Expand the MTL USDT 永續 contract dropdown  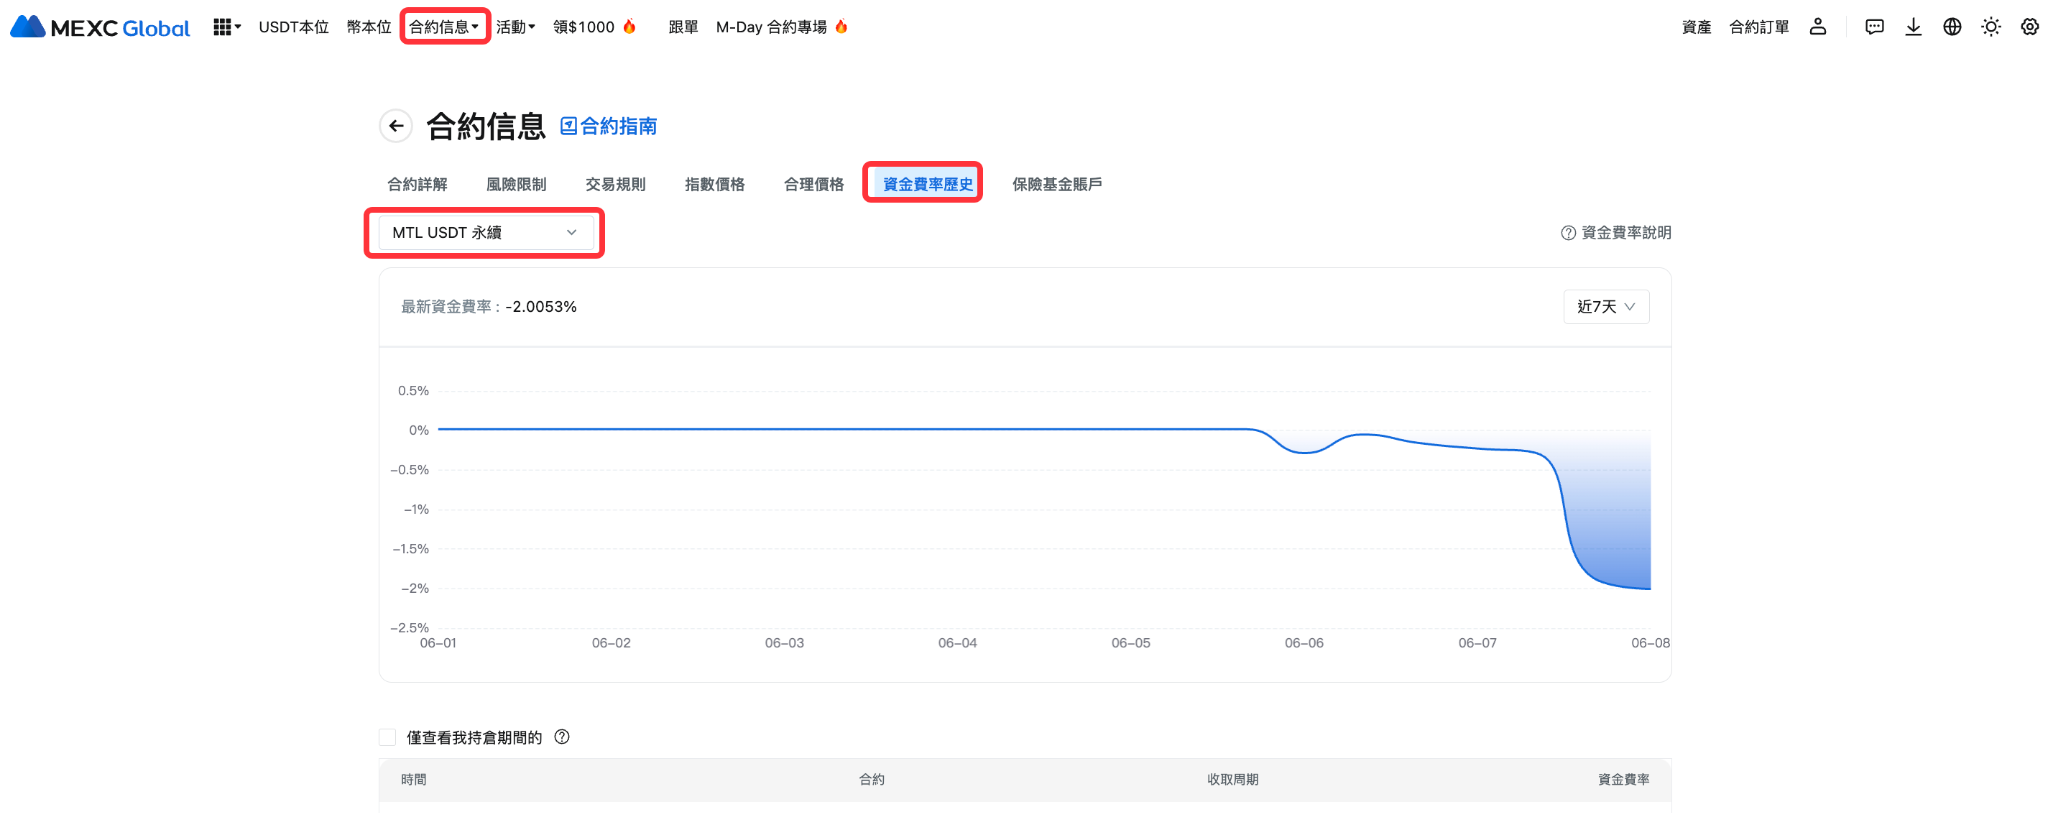(x=485, y=233)
